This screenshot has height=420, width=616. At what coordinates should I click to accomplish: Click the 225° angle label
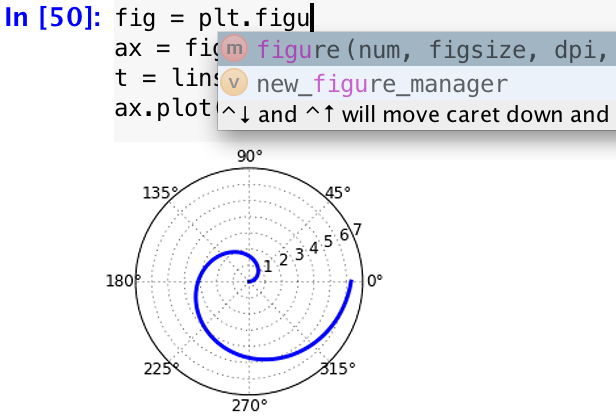pyautogui.click(x=161, y=369)
